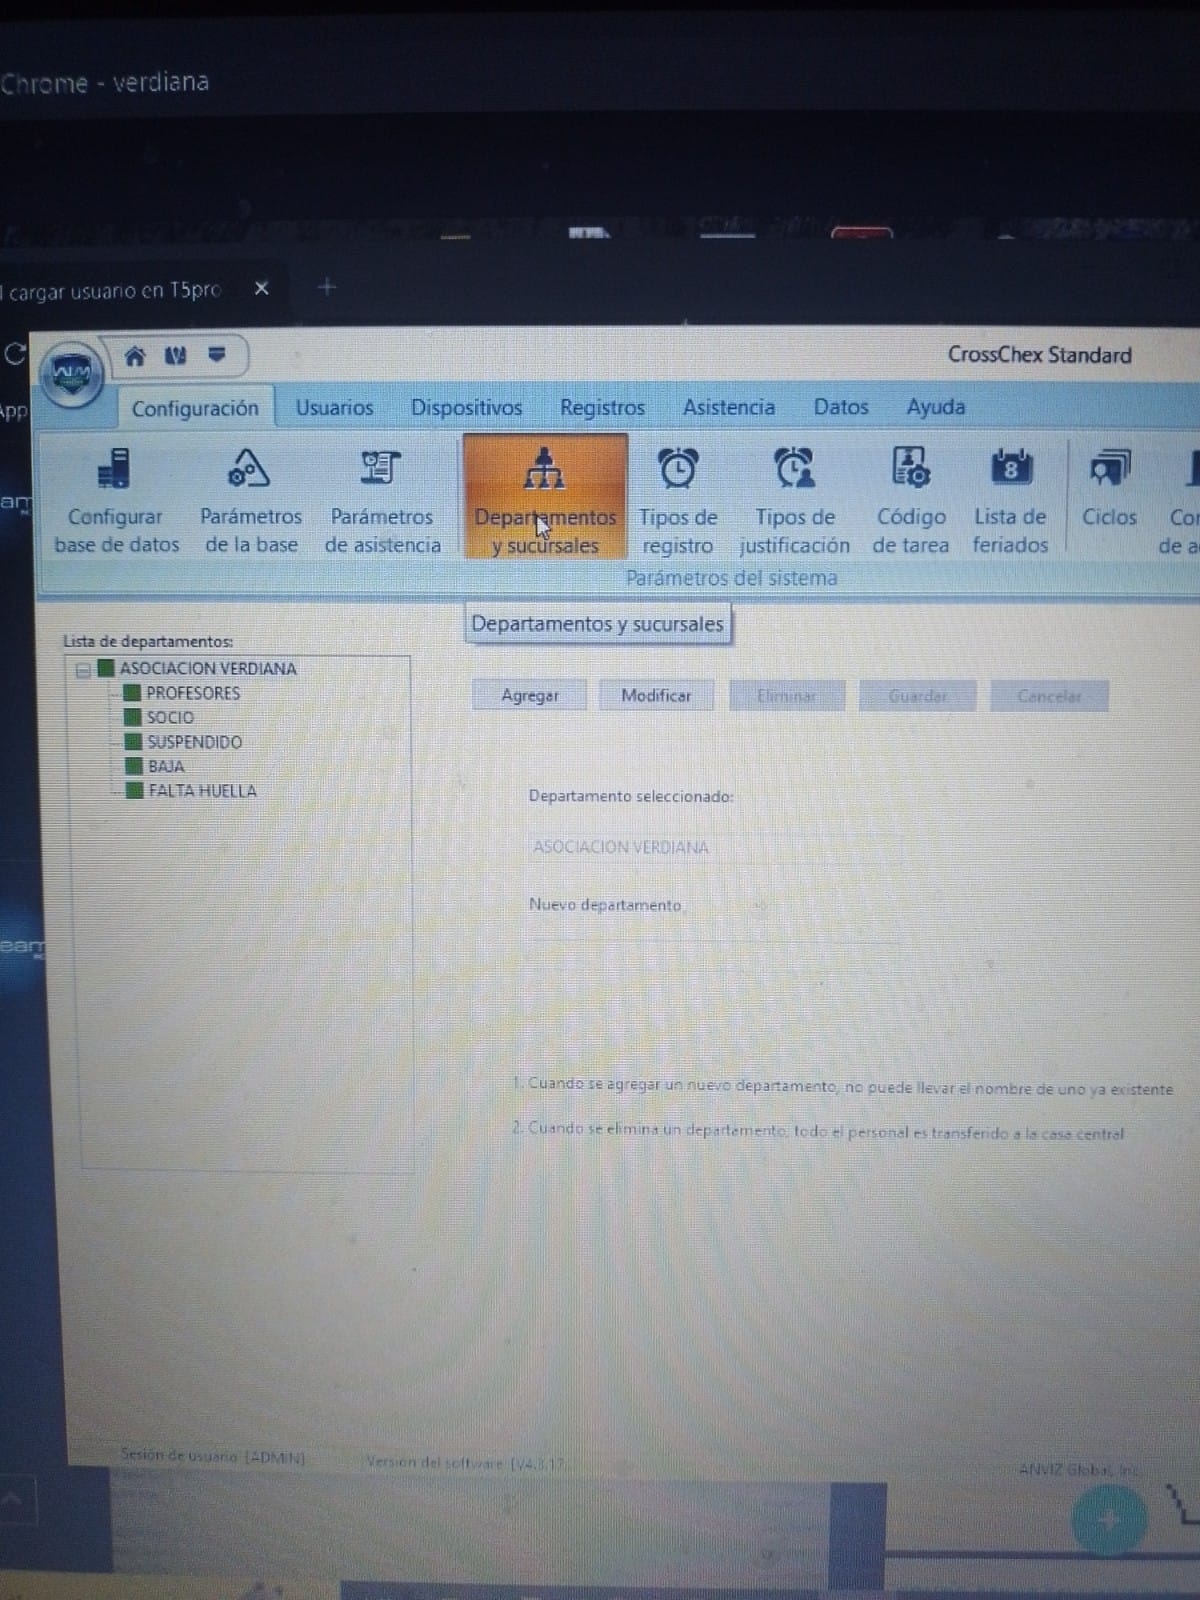Open Parámetros de la base

click(251, 500)
